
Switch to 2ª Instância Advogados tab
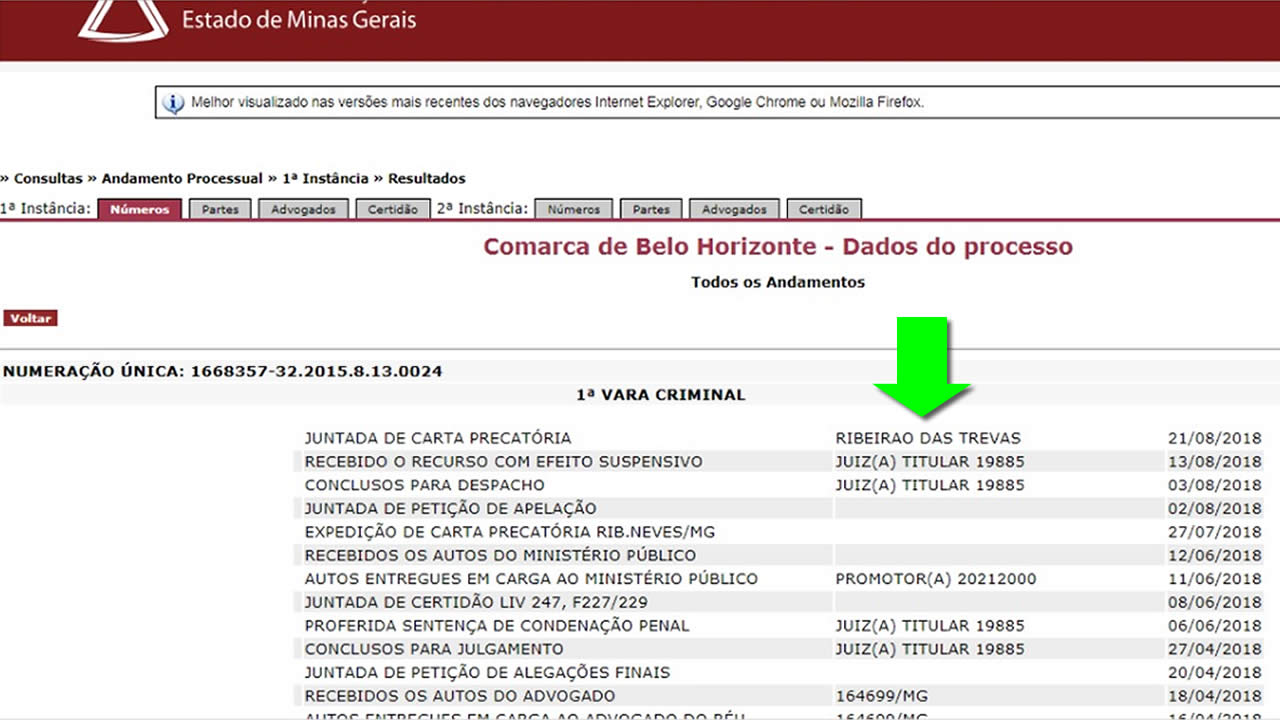734,210
